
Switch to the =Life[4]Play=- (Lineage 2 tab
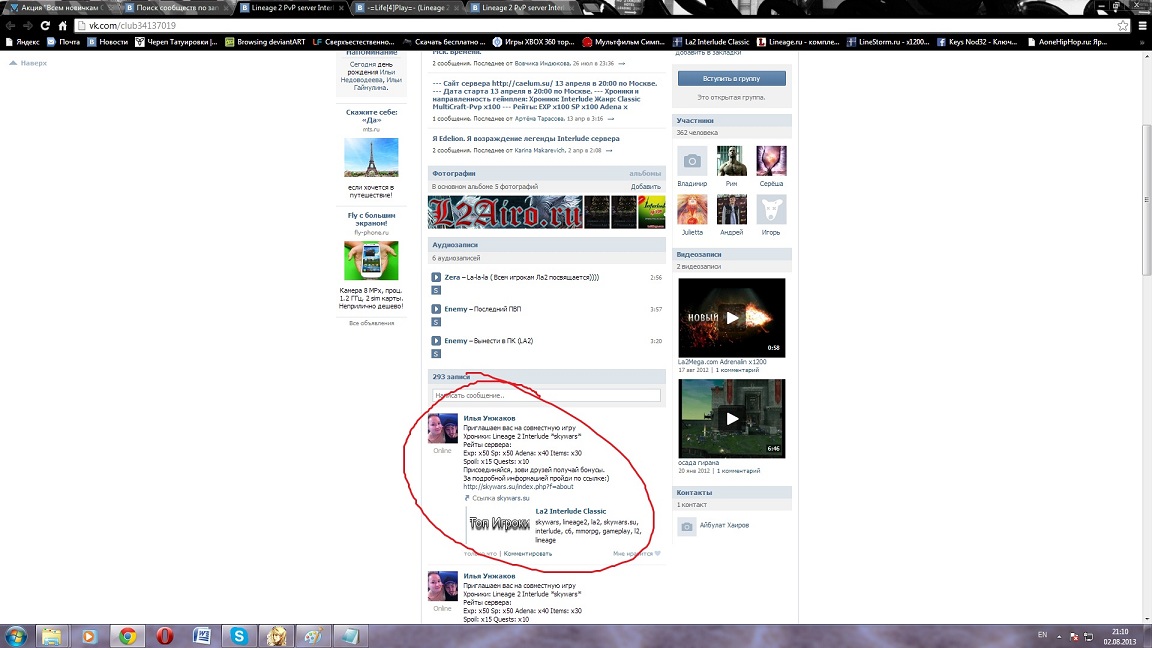(x=405, y=7)
